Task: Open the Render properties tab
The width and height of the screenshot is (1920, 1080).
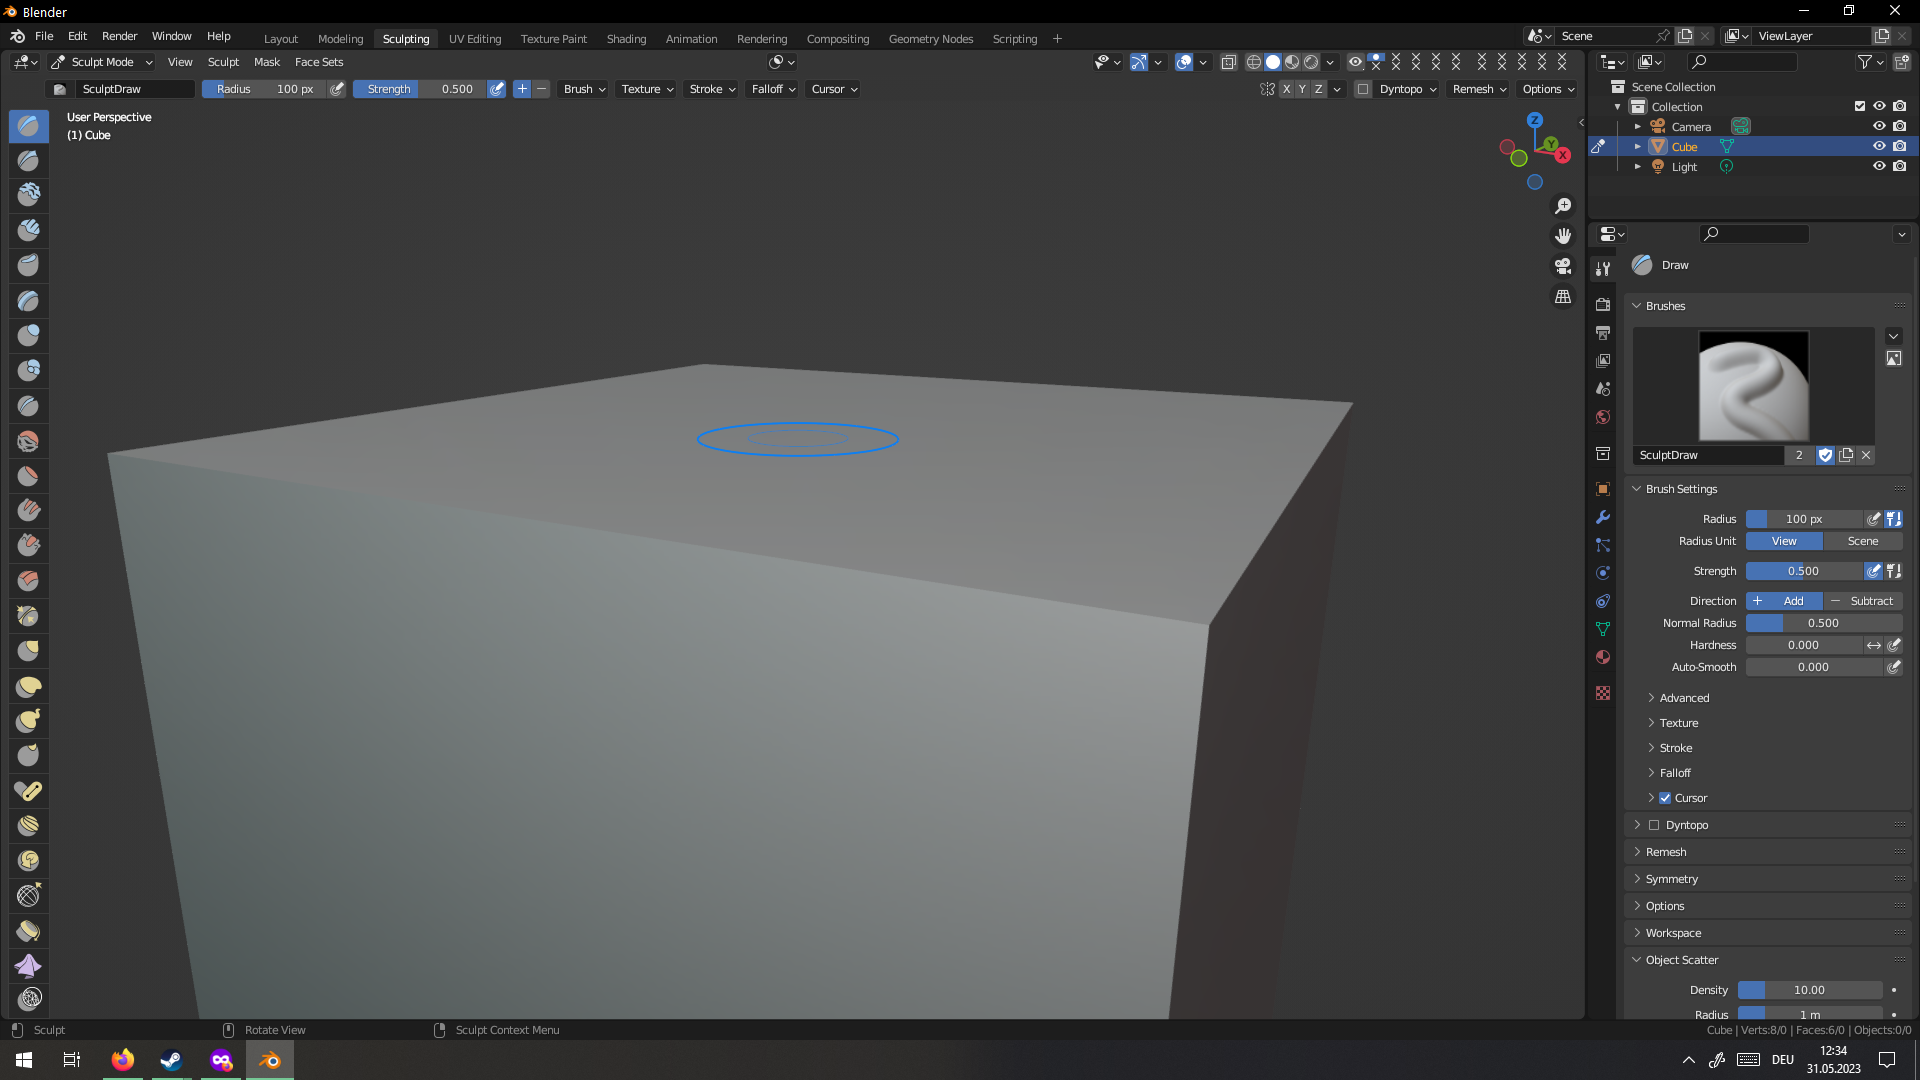Action: coord(1603,304)
